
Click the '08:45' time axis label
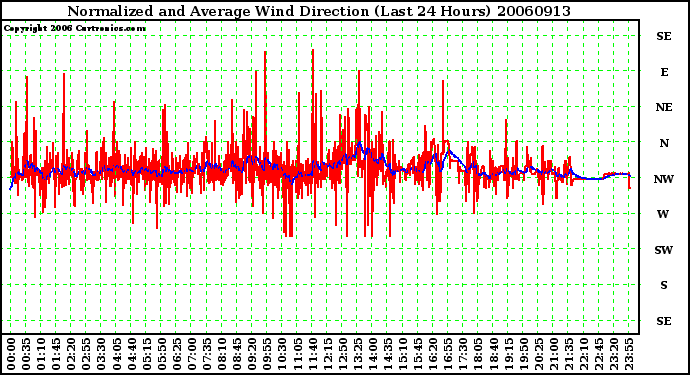(237, 354)
